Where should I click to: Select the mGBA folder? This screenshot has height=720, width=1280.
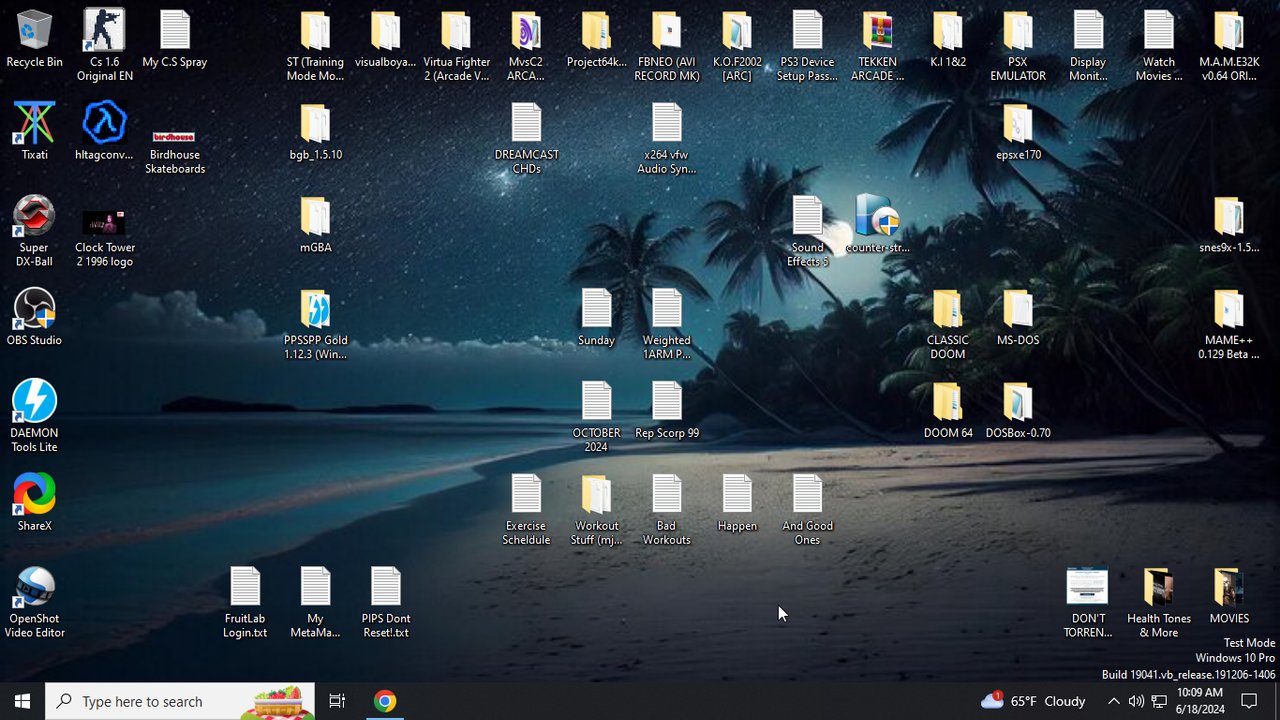tap(315, 225)
